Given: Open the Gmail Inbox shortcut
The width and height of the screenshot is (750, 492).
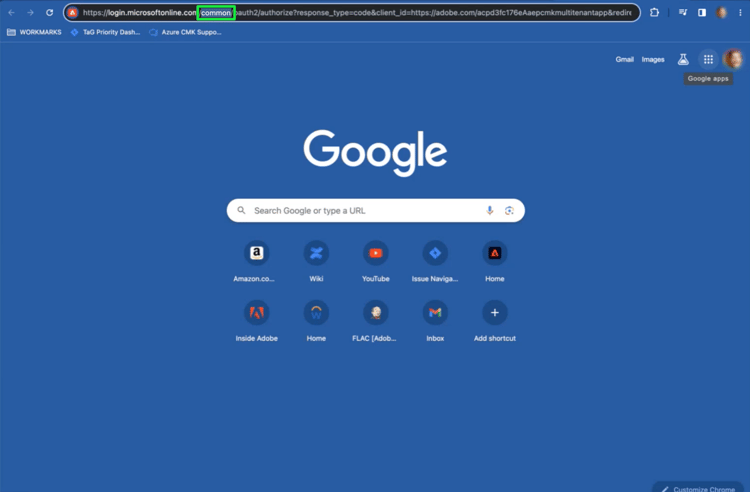Looking at the screenshot, I should pos(435,321).
